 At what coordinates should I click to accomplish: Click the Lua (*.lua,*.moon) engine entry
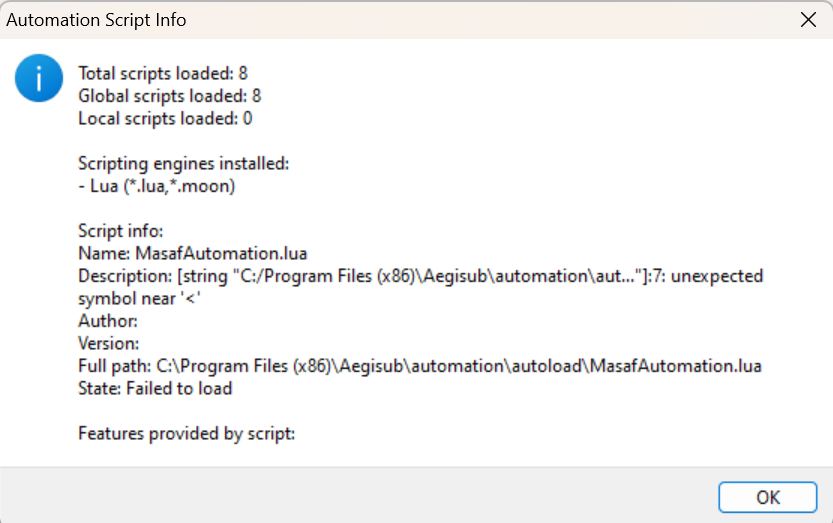pyautogui.click(x=156, y=187)
